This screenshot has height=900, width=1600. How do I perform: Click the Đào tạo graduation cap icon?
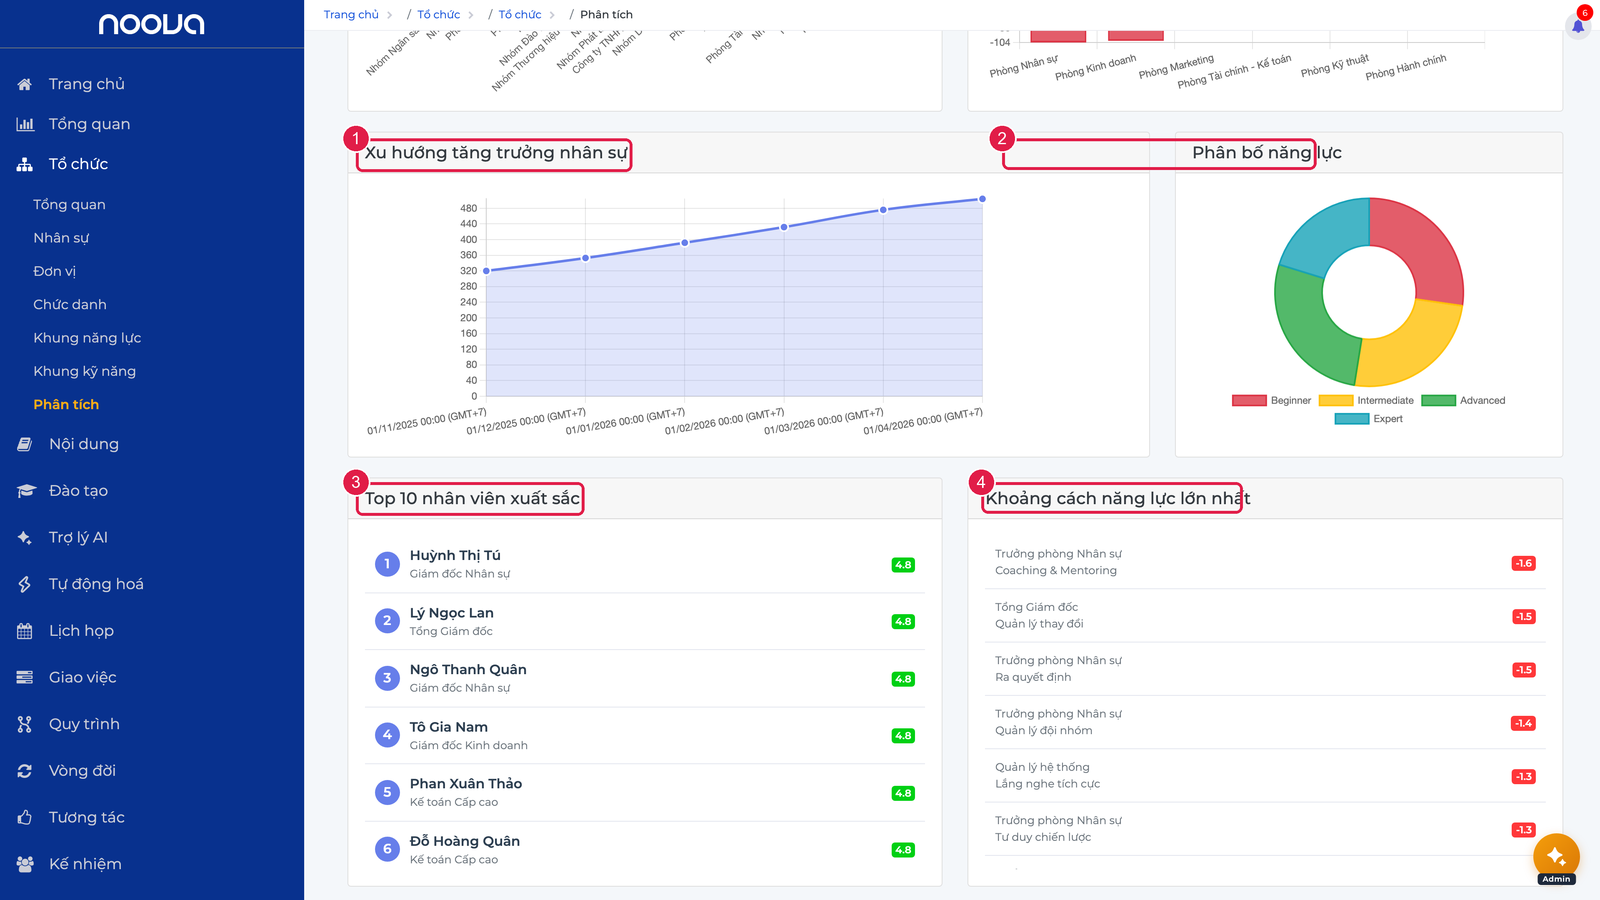pos(25,491)
